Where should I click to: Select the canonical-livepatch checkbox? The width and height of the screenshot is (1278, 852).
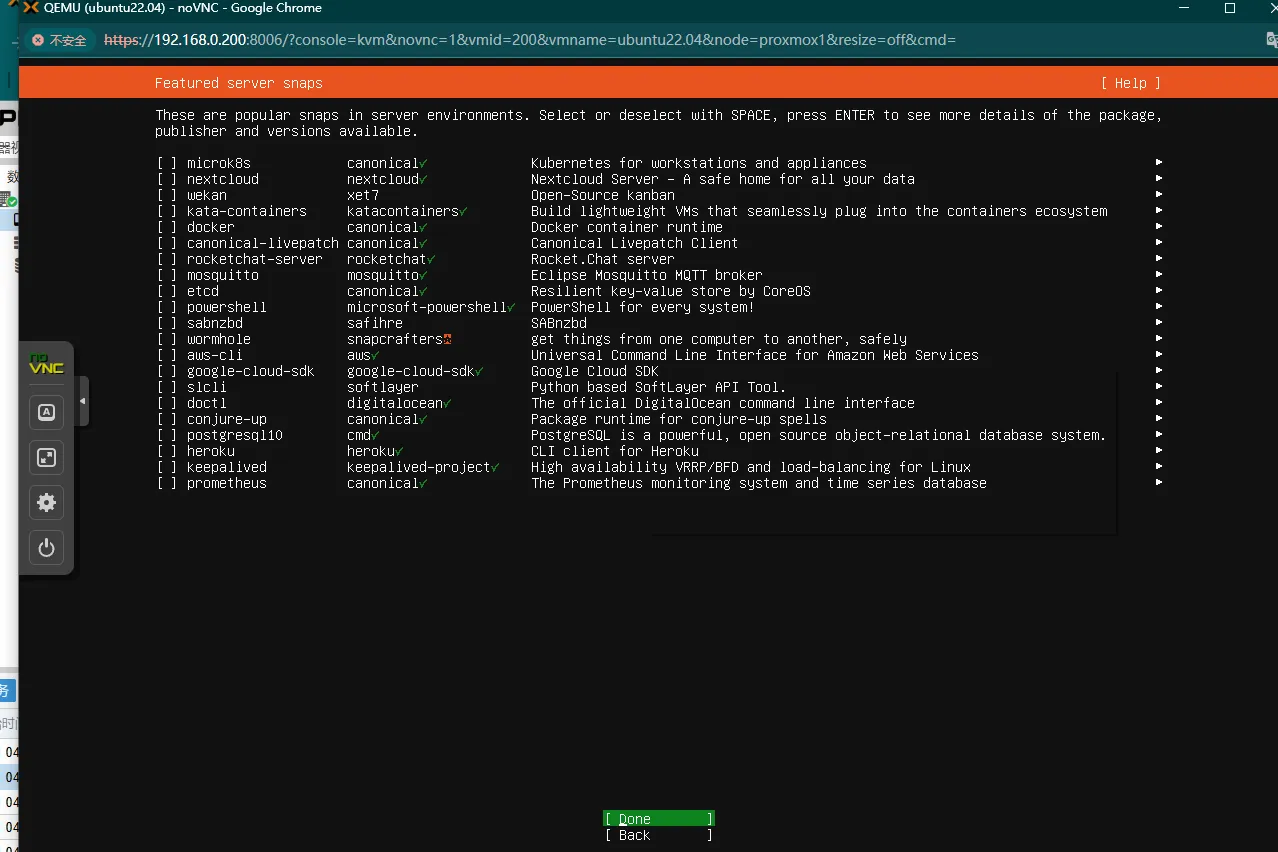(167, 243)
